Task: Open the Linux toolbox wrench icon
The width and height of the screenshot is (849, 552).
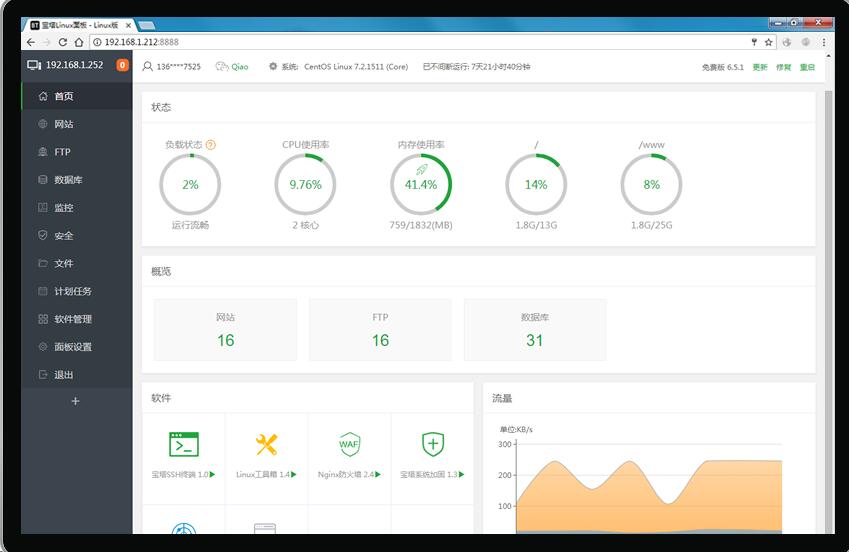Action: coord(266,444)
